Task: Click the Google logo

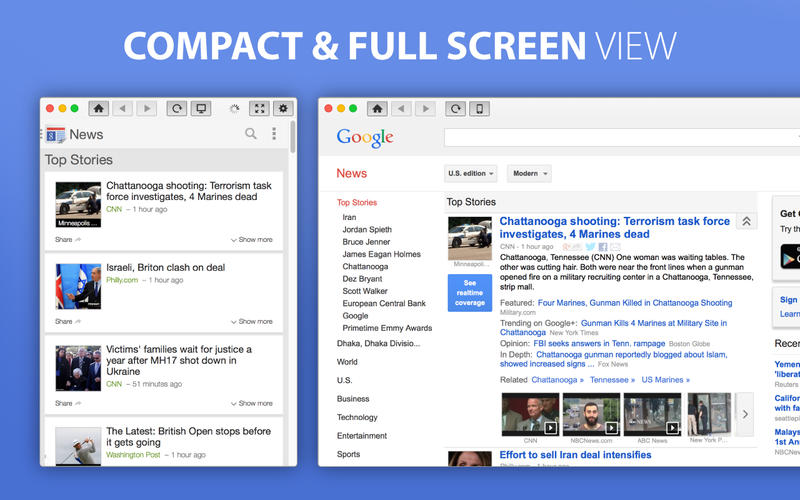Action: [365, 137]
